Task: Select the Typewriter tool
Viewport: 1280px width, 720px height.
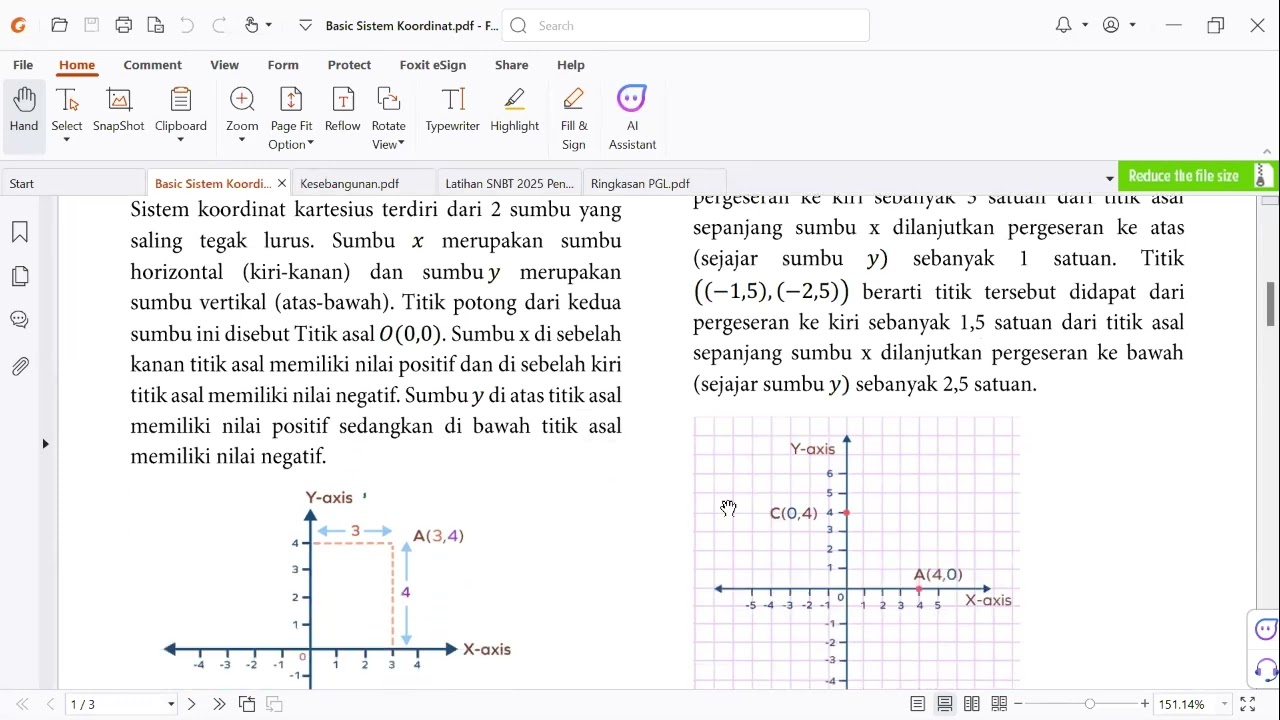Action: [453, 110]
